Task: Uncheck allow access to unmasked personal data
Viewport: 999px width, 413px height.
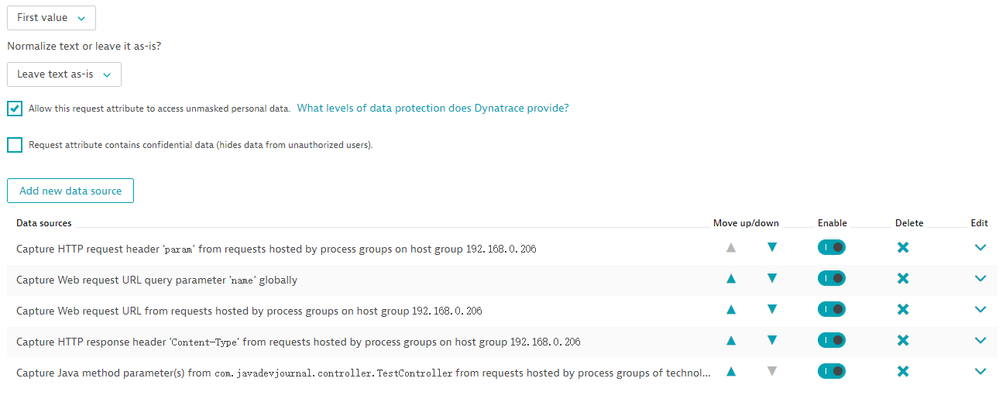Action: click(15, 108)
